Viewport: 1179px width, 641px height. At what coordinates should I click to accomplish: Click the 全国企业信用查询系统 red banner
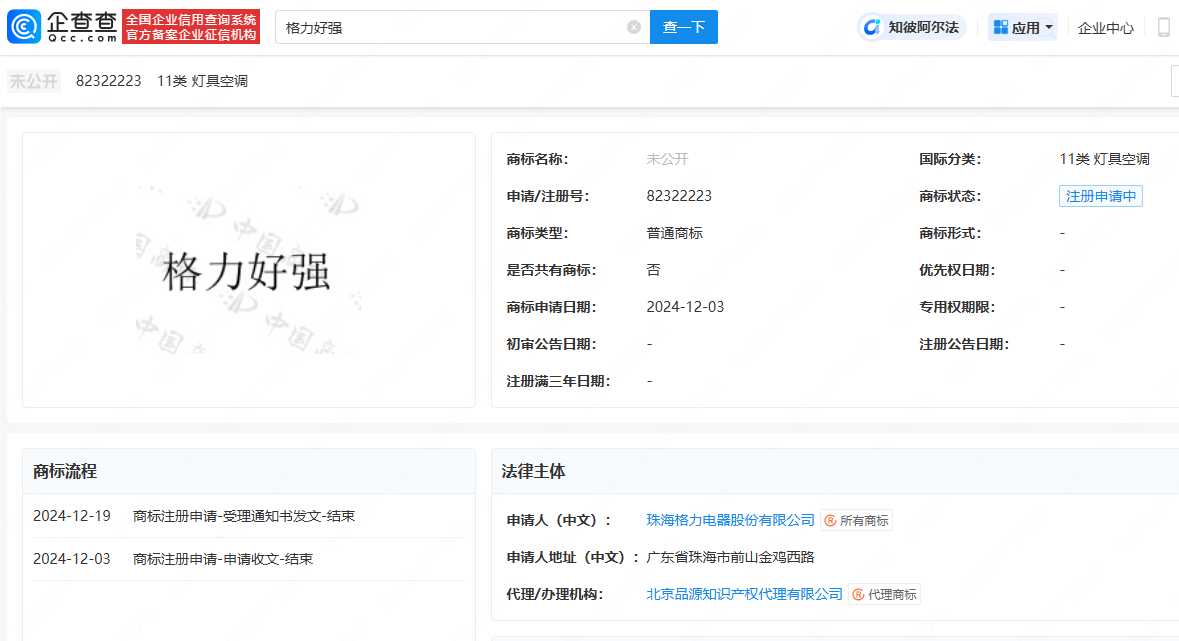tap(191, 27)
